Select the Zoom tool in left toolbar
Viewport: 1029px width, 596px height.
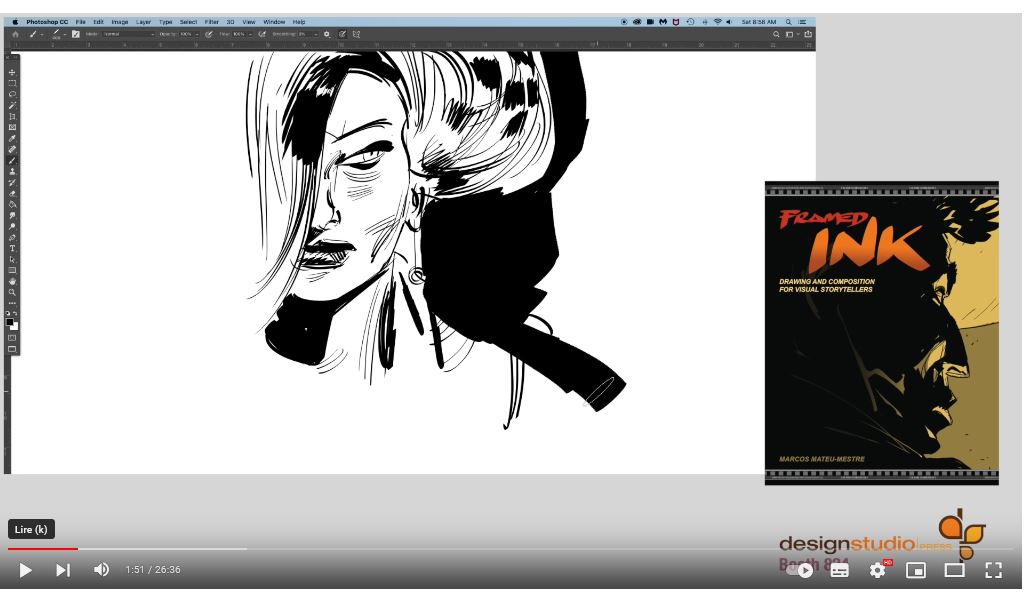click(x=12, y=292)
